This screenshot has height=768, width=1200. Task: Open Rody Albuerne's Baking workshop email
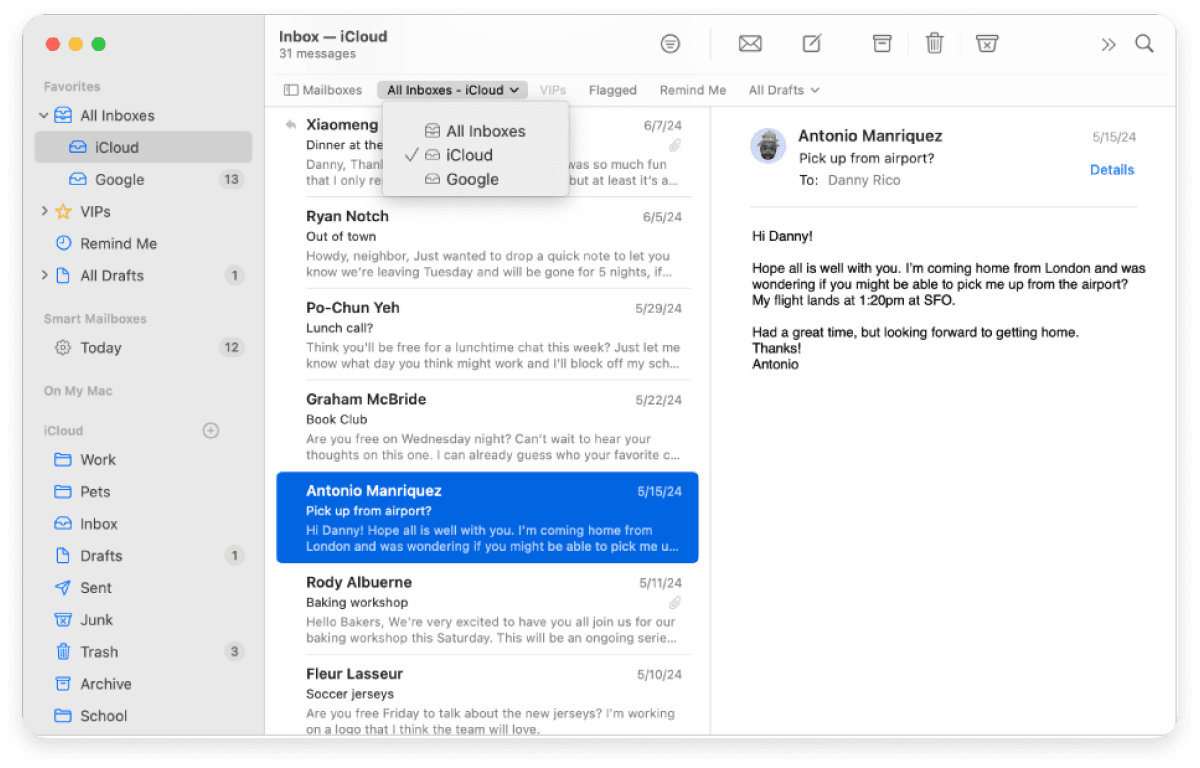click(x=487, y=609)
